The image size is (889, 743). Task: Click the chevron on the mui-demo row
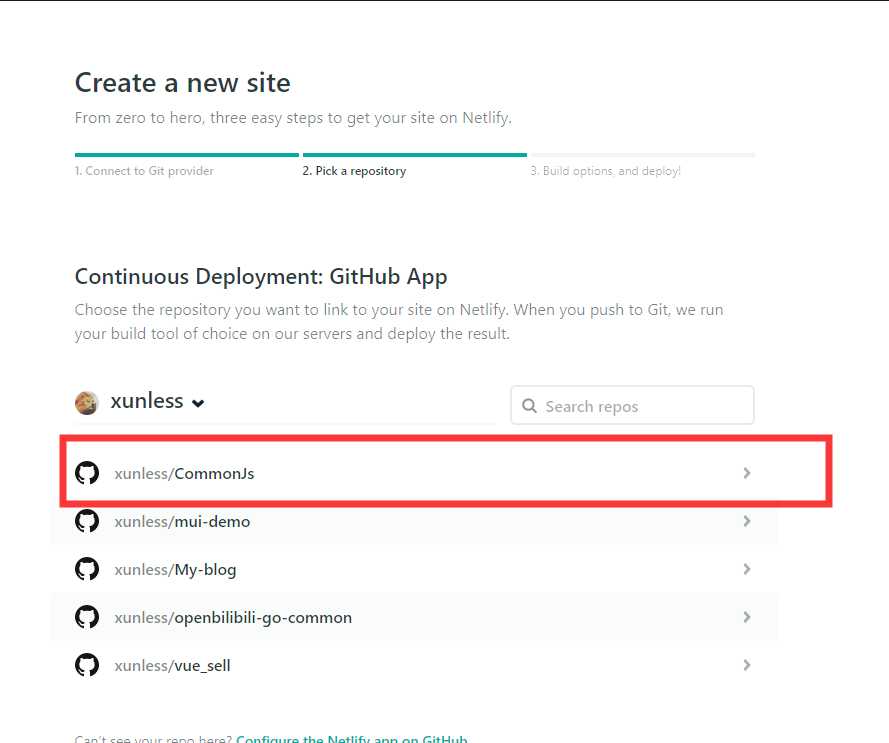[x=746, y=521]
